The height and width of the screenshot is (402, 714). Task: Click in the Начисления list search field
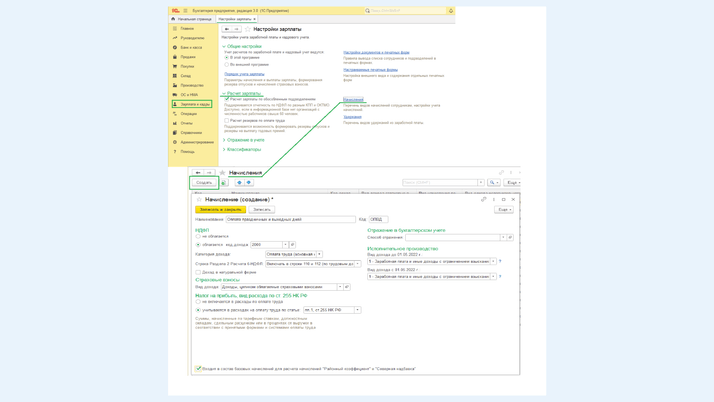click(x=439, y=183)
